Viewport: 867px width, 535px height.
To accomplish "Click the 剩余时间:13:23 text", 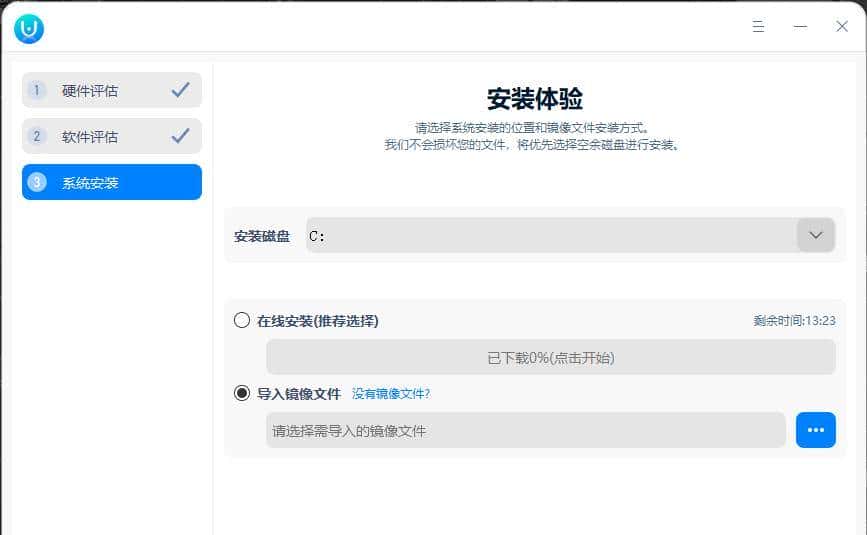I will [x=794, y=321].
